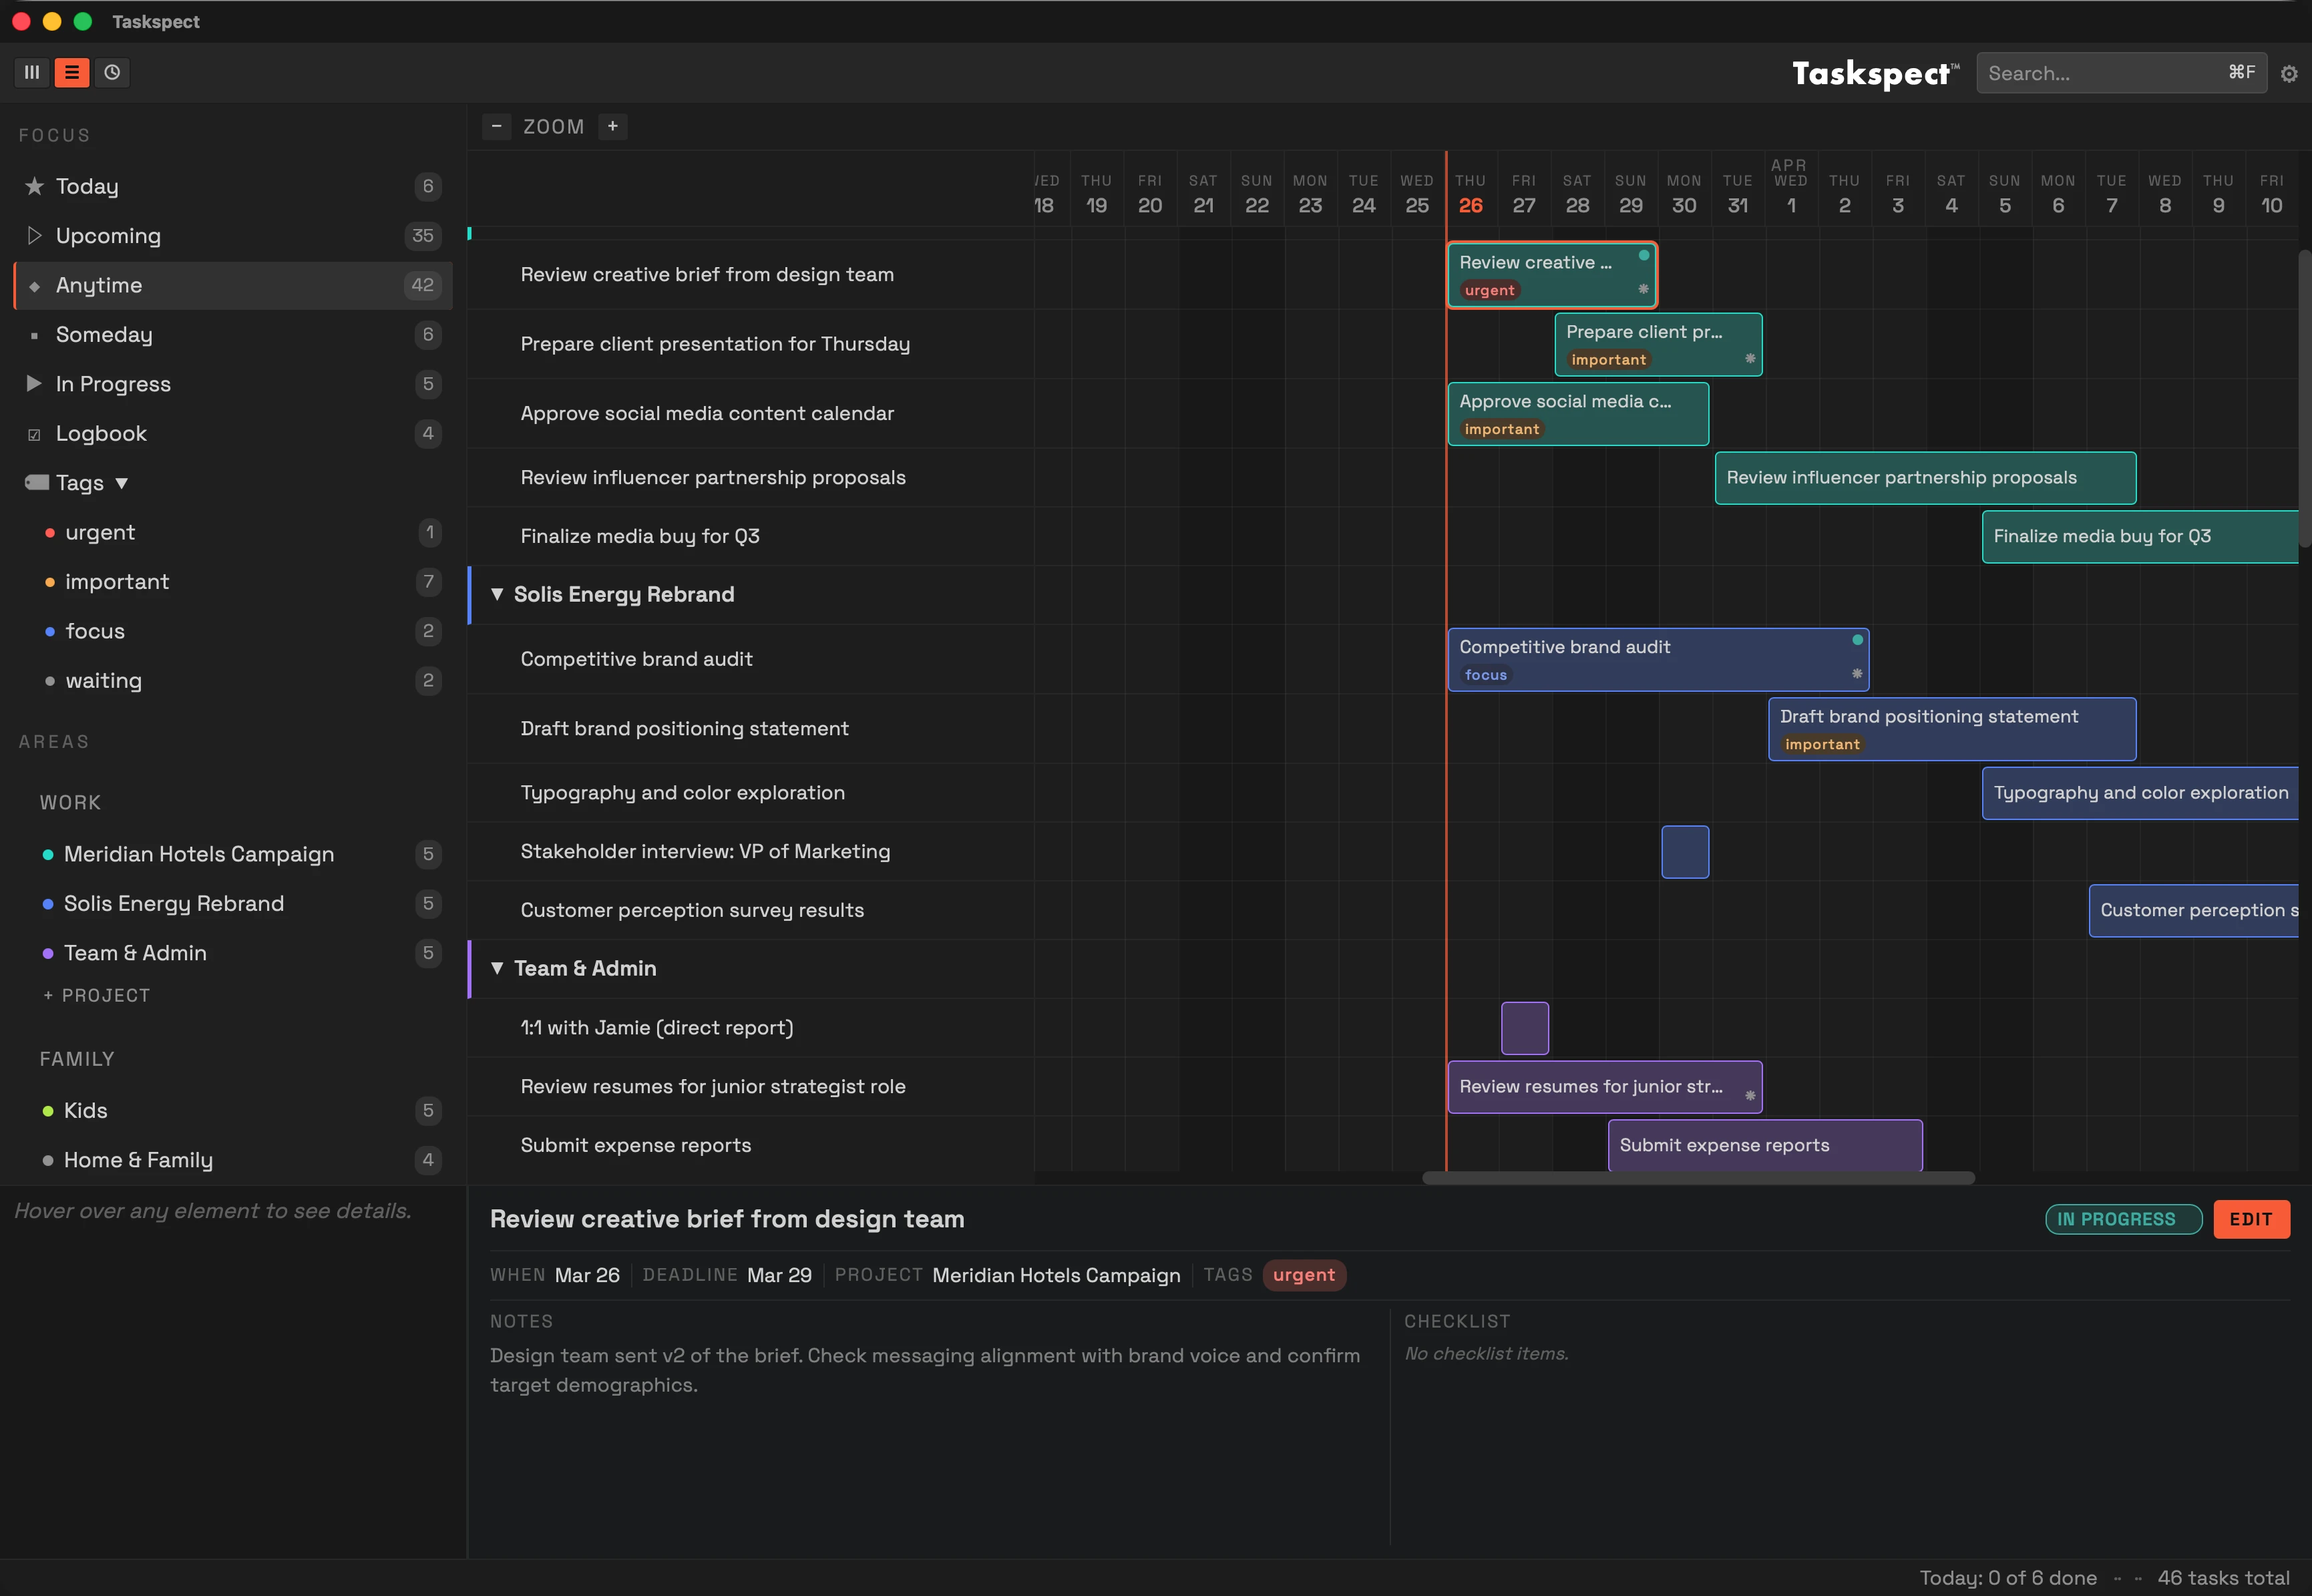
Task: Click Mar 29 deadline value
Action: [779, 1275]
